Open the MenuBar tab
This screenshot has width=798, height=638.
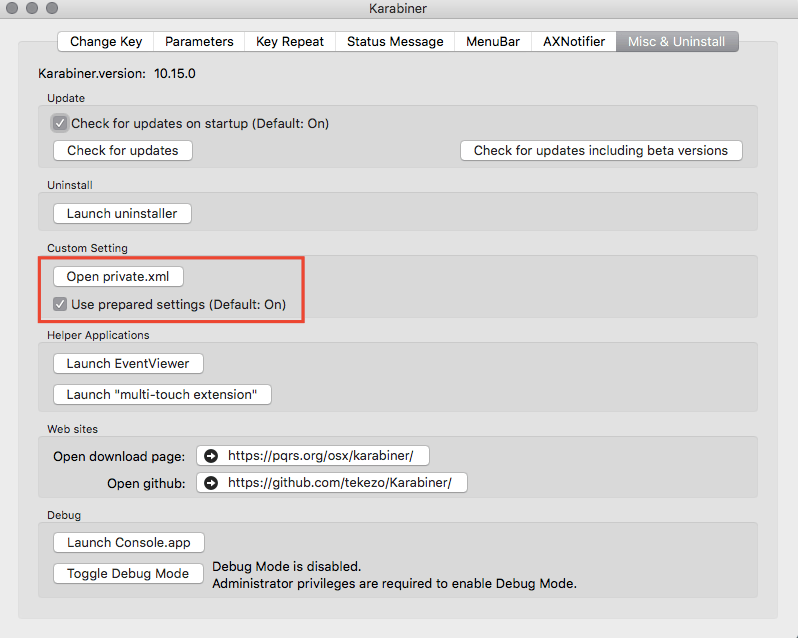493,41
